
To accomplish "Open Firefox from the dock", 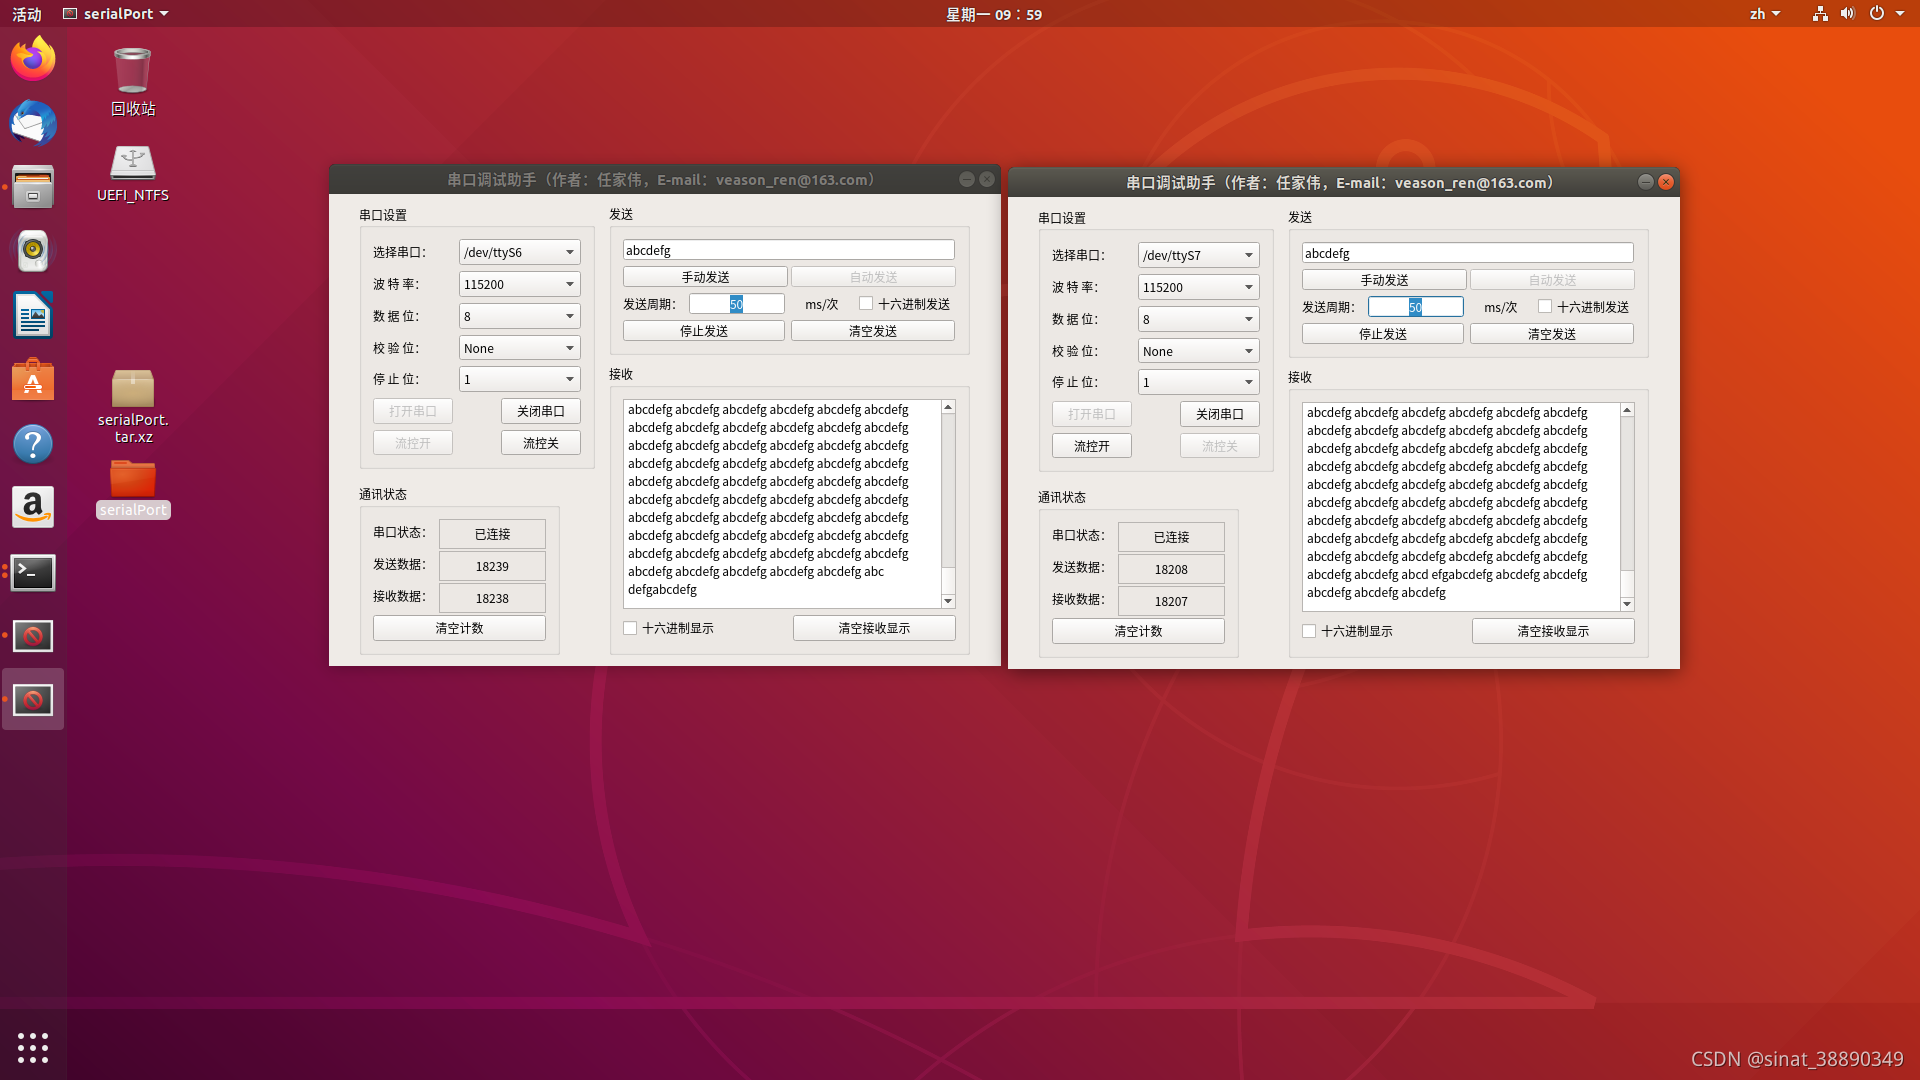I will click(33, 59).
